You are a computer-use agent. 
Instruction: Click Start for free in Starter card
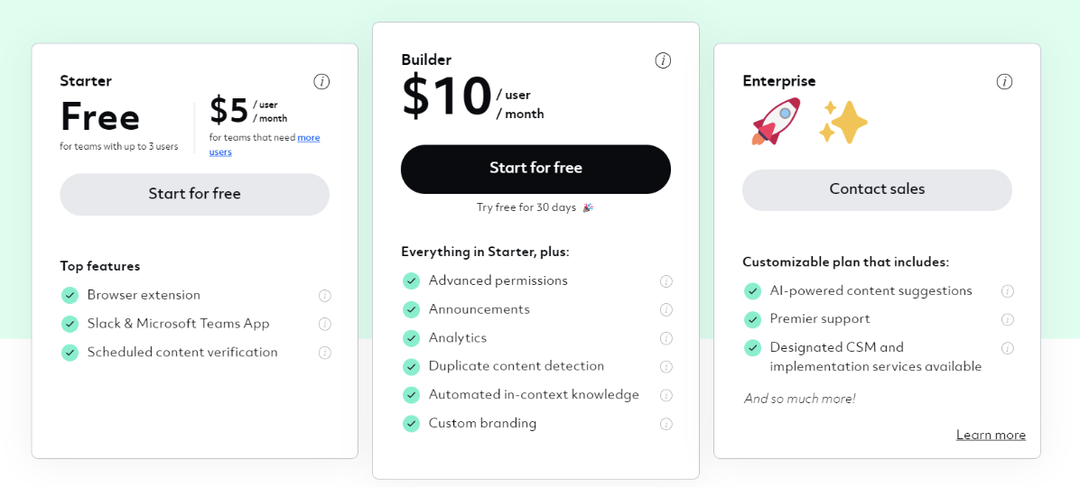pyautogui.click(x=195, y=194)
